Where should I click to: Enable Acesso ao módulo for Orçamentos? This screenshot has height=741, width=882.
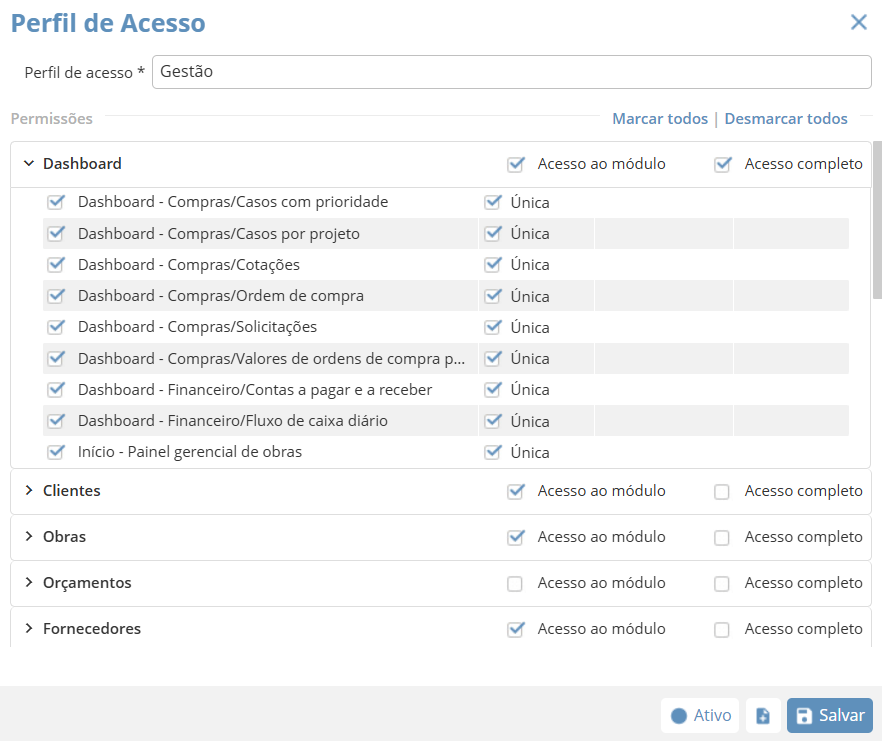pyautogui.click(x=515, y=584)
